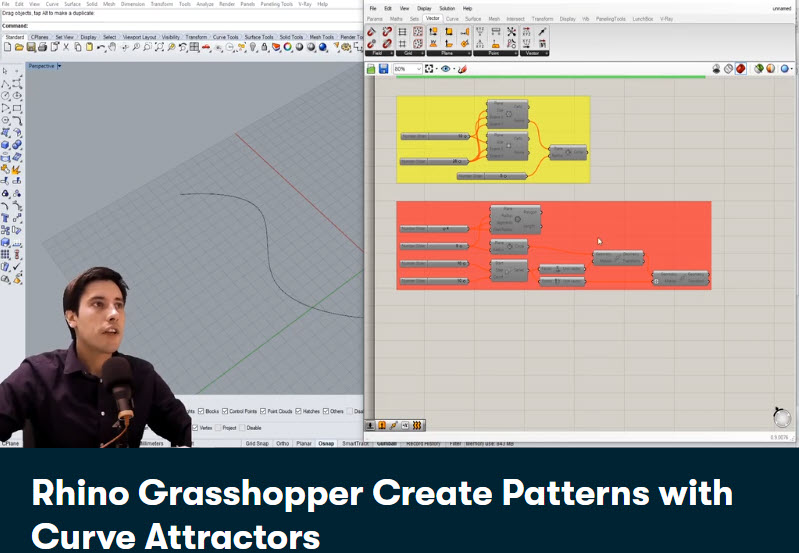Click the crossed-tools icon in Point panel

coord(511,32)
